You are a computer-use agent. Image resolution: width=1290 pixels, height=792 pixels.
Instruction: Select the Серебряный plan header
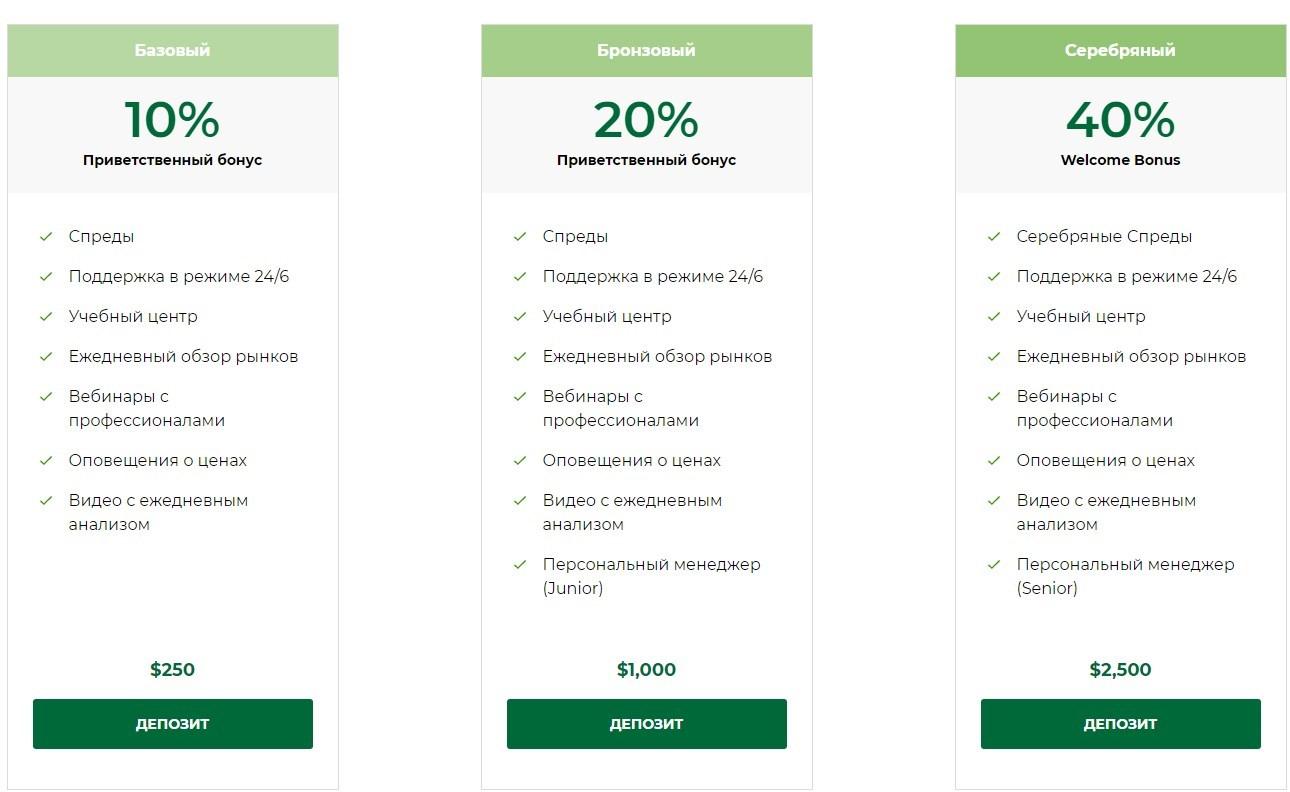pos(1121,51)
